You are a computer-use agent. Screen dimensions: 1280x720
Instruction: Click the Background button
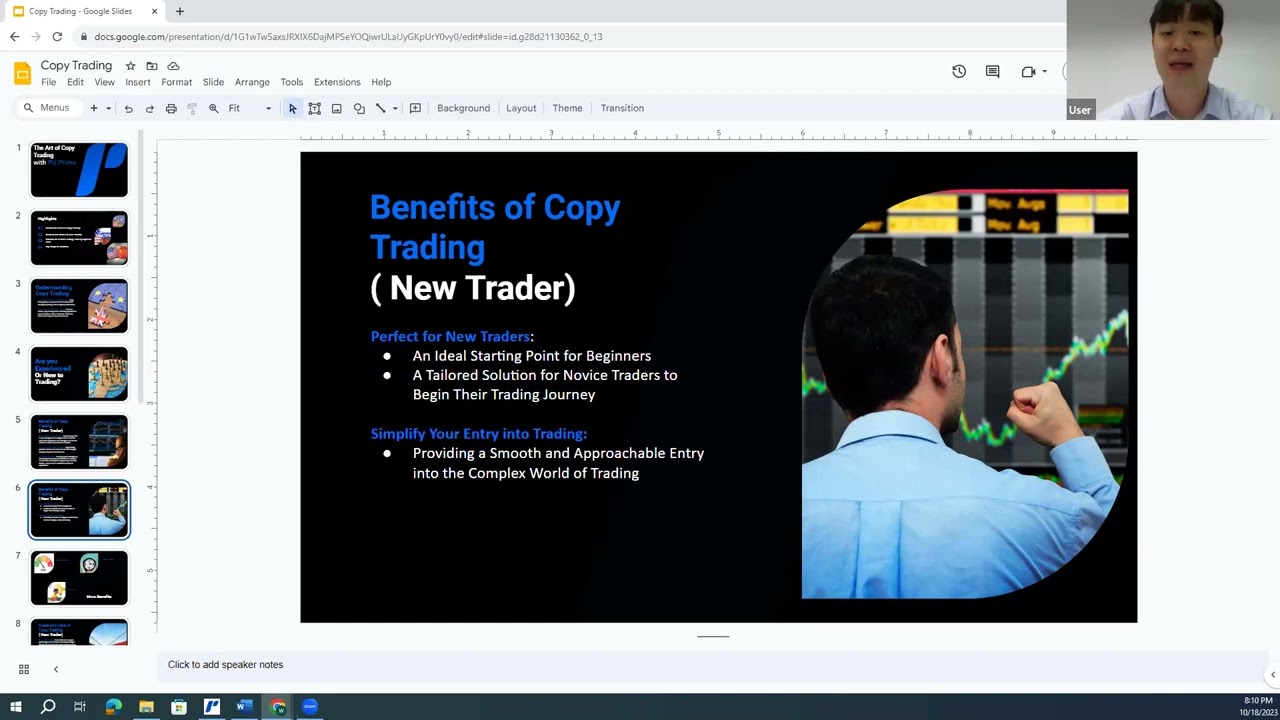tap(464, 108)
